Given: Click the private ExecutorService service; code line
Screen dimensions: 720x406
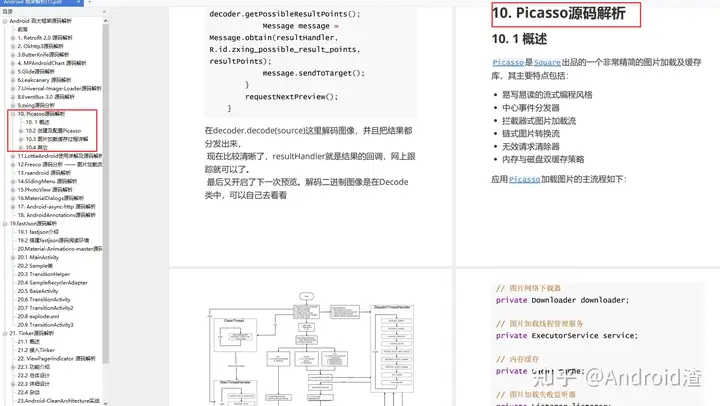Looking at the screenshot, I should [567, 336].
